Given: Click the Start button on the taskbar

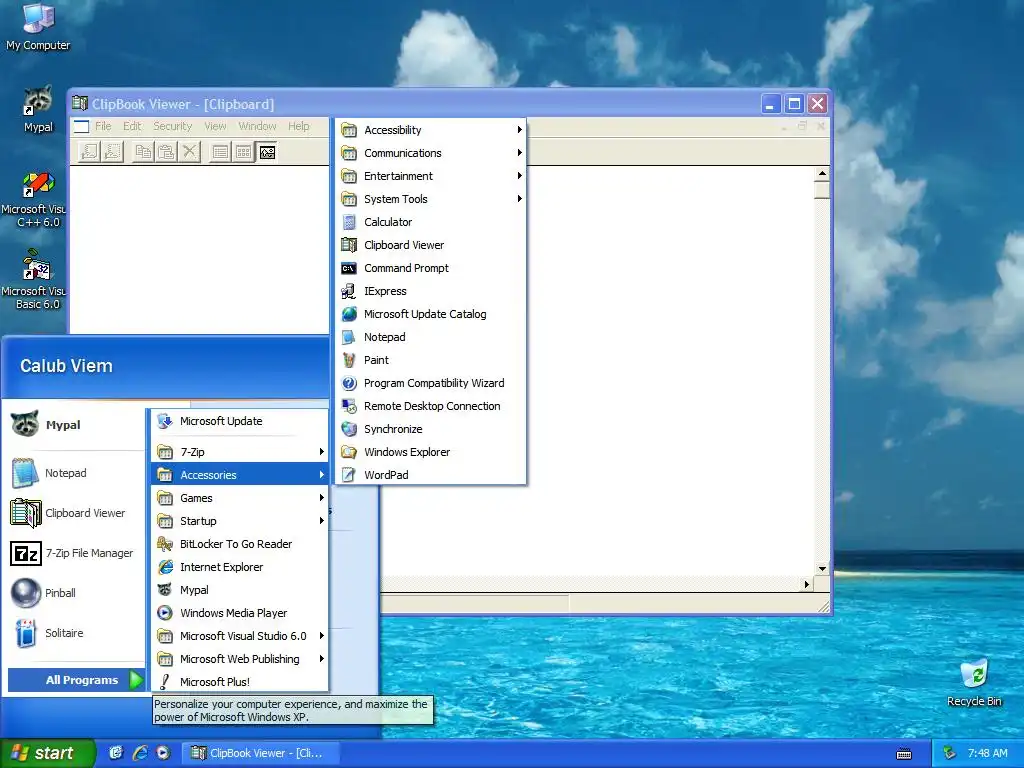Looking at the screenshot, I should coord(47,753).
